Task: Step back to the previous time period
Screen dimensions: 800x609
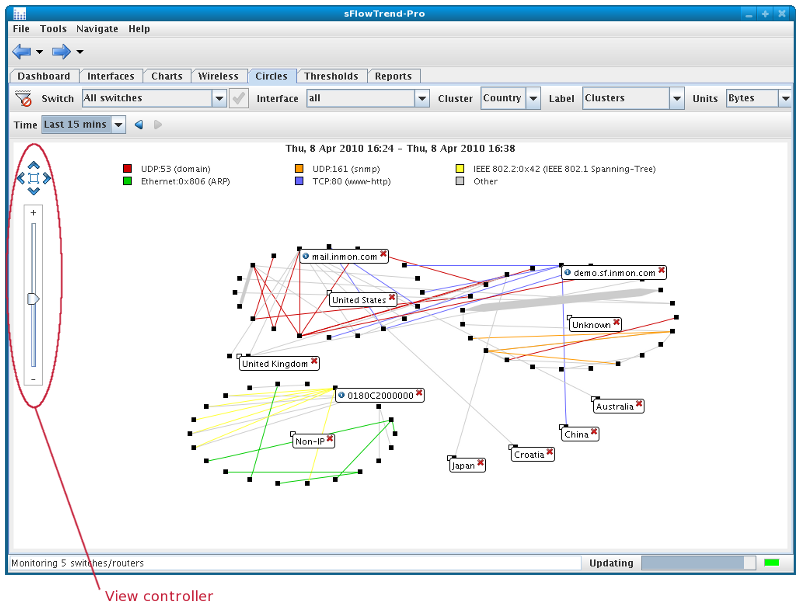Action: (x=139, y=125)
